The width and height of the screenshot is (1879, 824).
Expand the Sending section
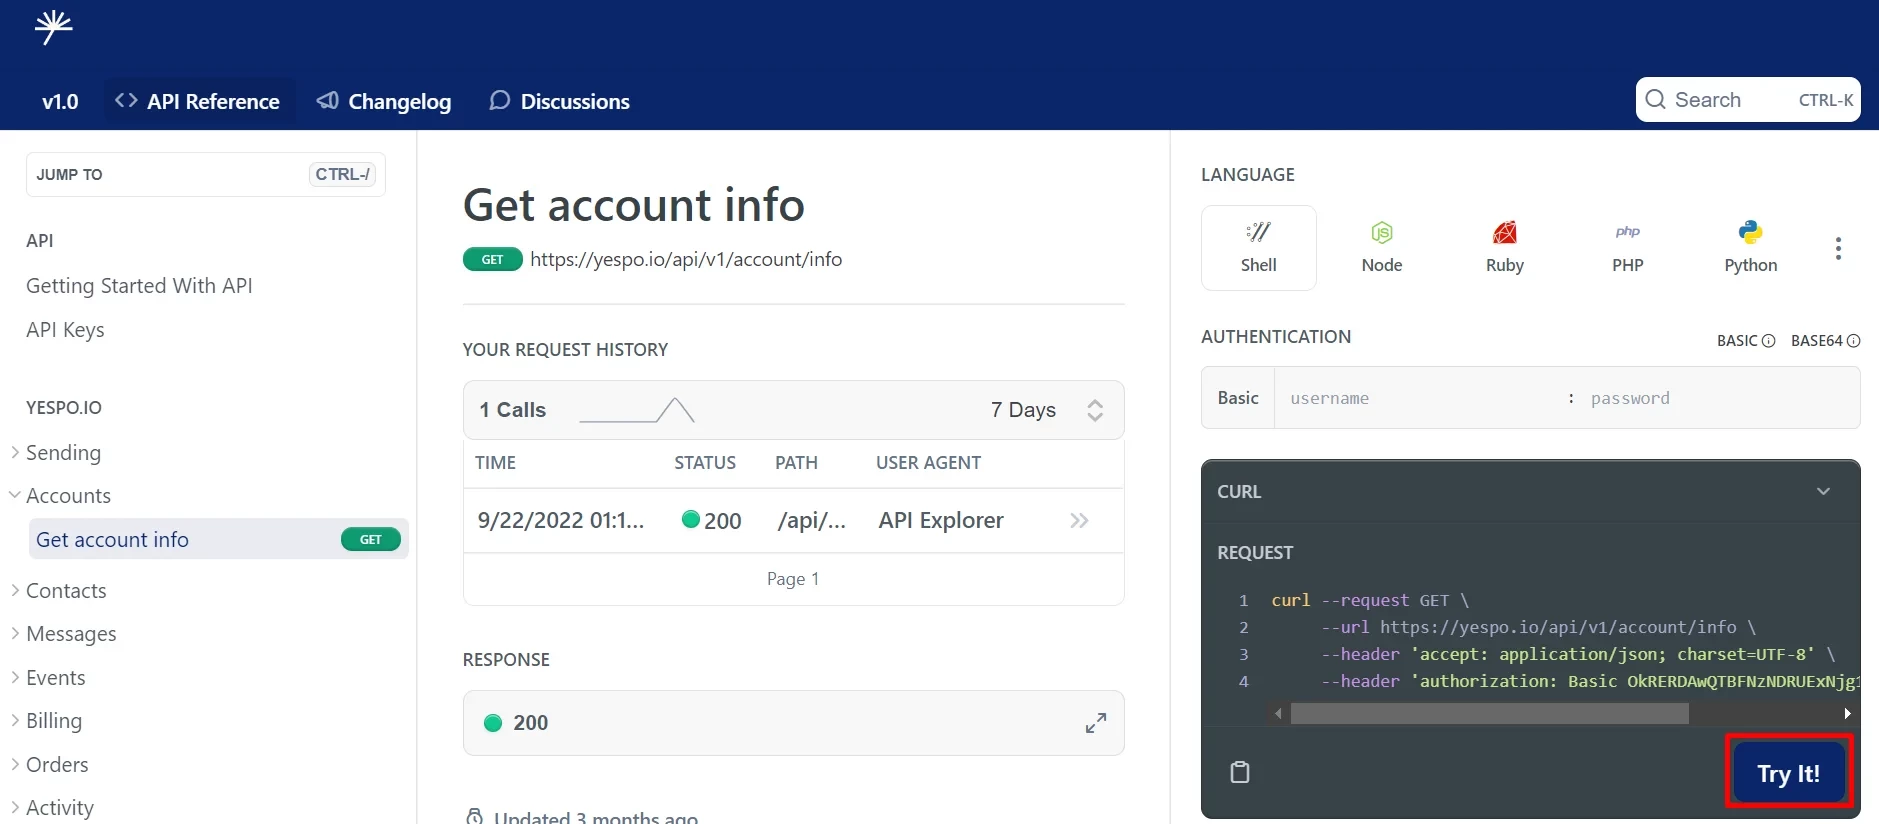click(15, 452)
